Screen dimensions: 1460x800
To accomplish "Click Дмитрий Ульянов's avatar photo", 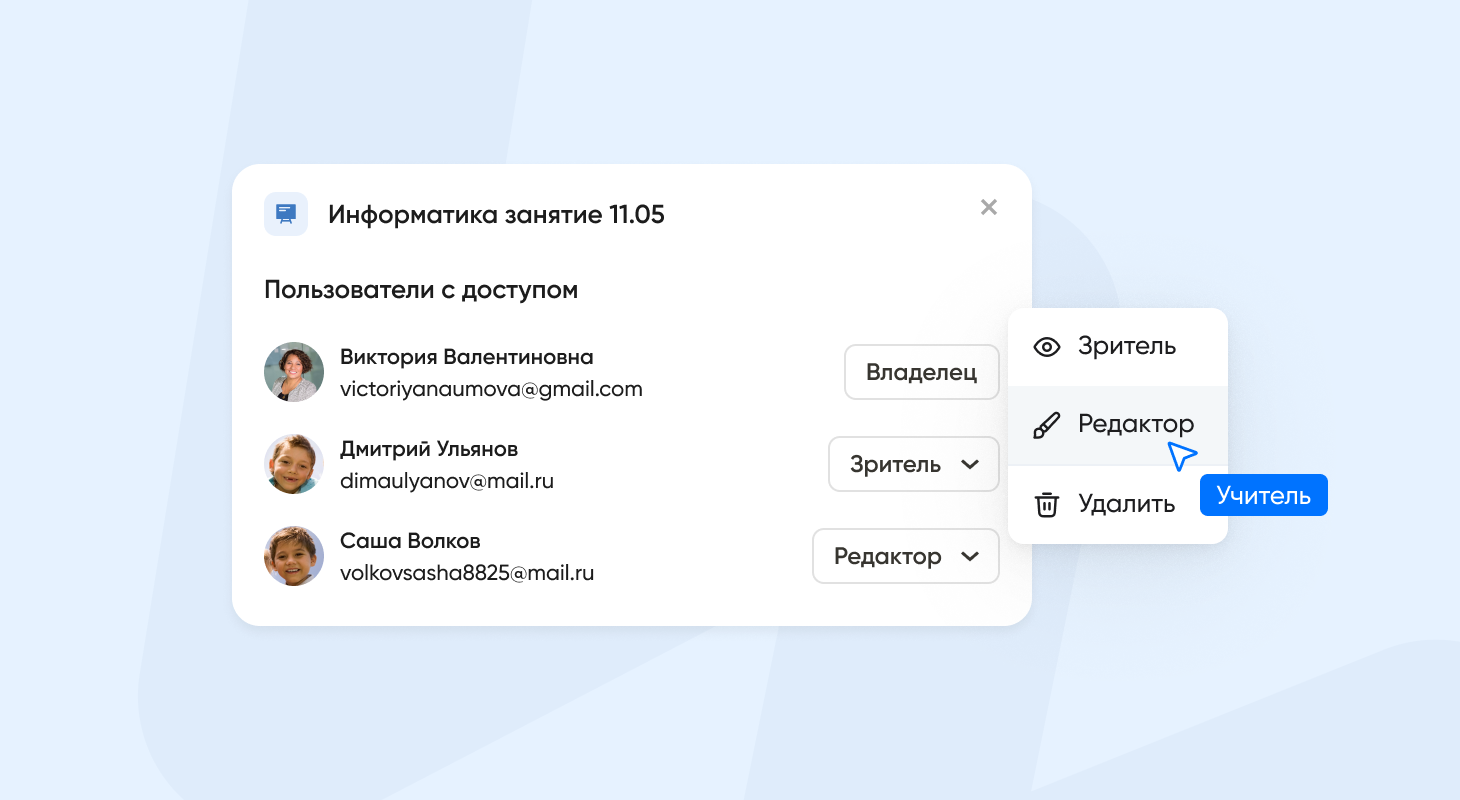I will [x=294, y=464].
